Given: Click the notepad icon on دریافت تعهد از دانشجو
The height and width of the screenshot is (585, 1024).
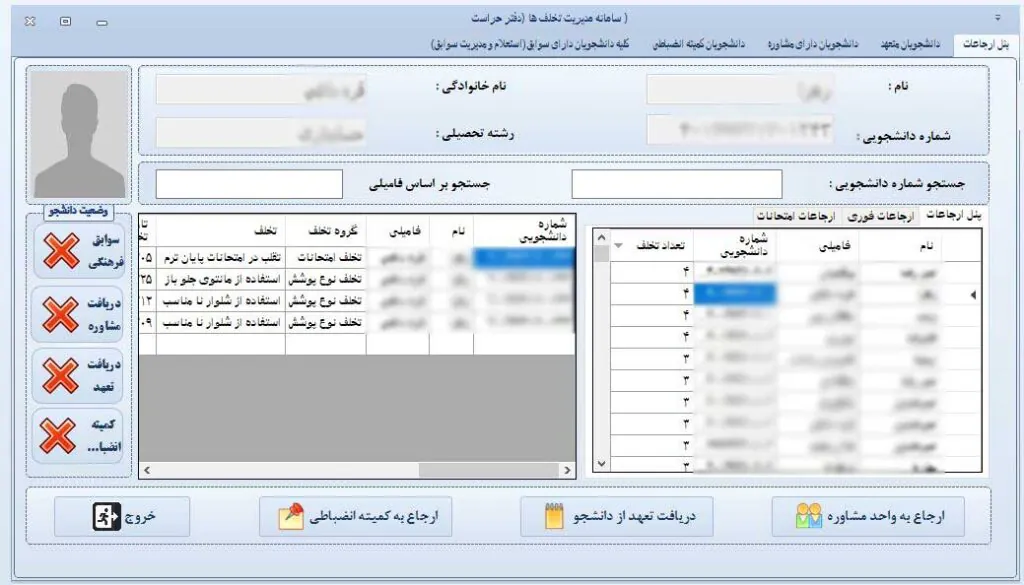Looking at the screenshot, I should pos(554,517).
